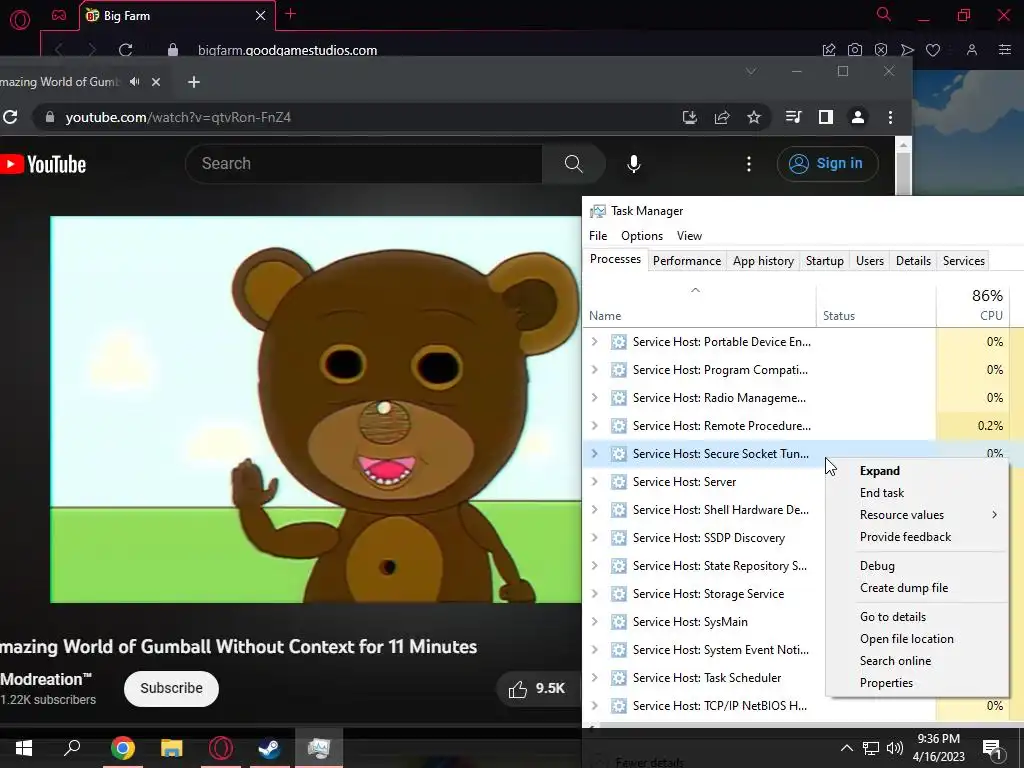1024x768 pixels.
Task: Expand Service Host: Portable Device row
Action: [x=594, y=342]
